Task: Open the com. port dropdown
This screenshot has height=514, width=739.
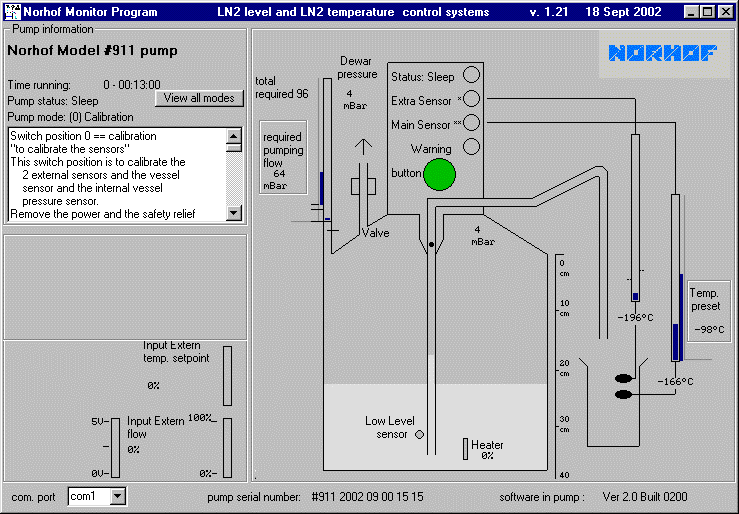Action: pos(118,496)
